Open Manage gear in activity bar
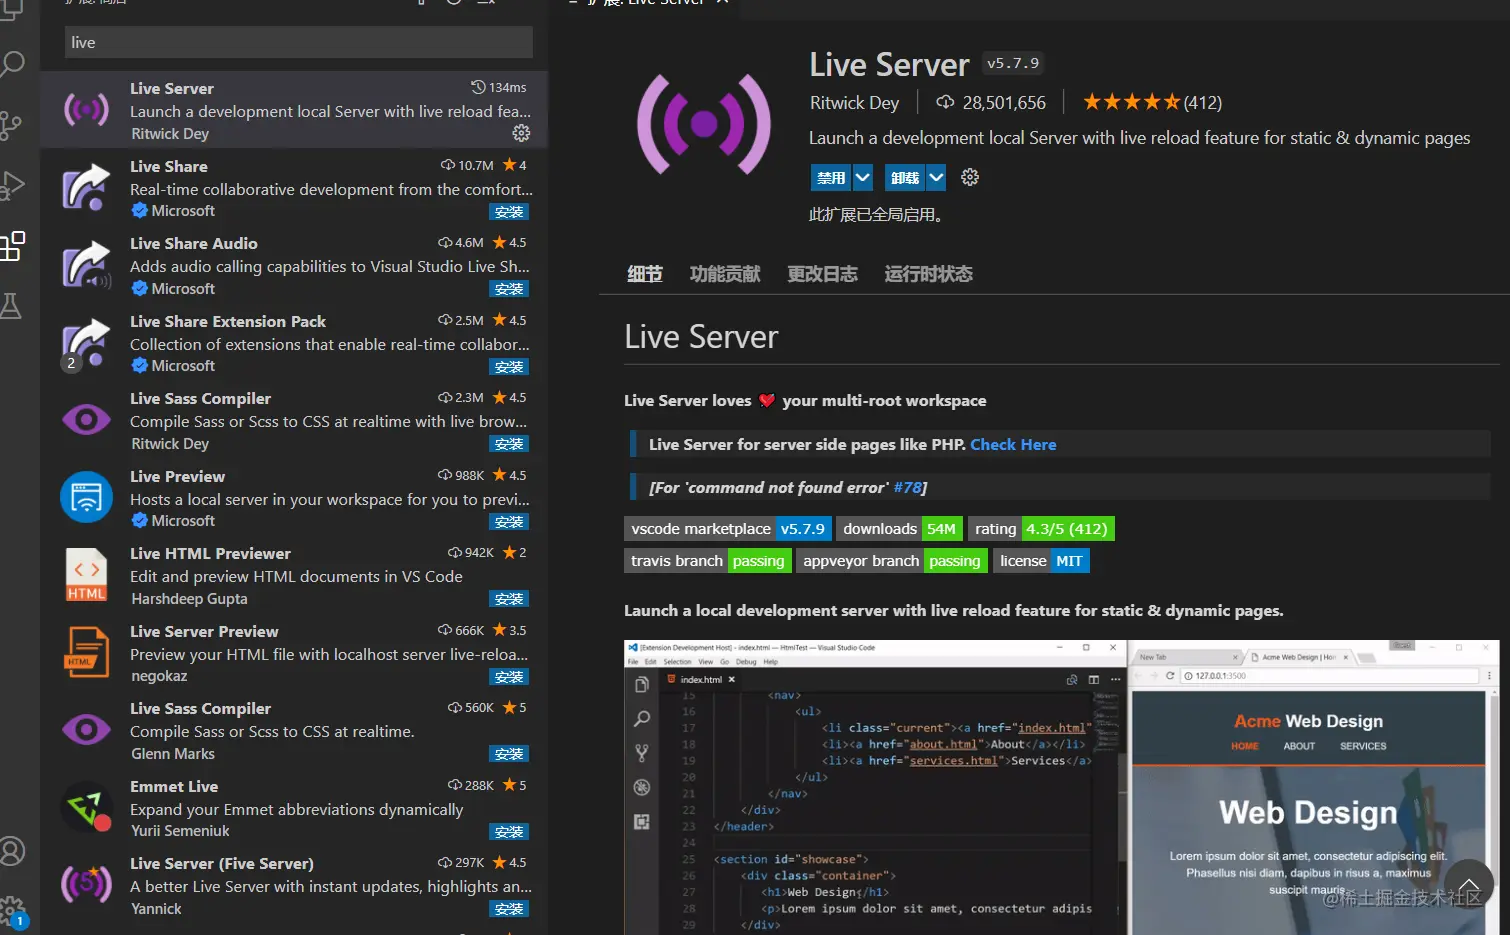Image resolution: width=1510 pixels, height=935 pixels. [x=12, y=911]
